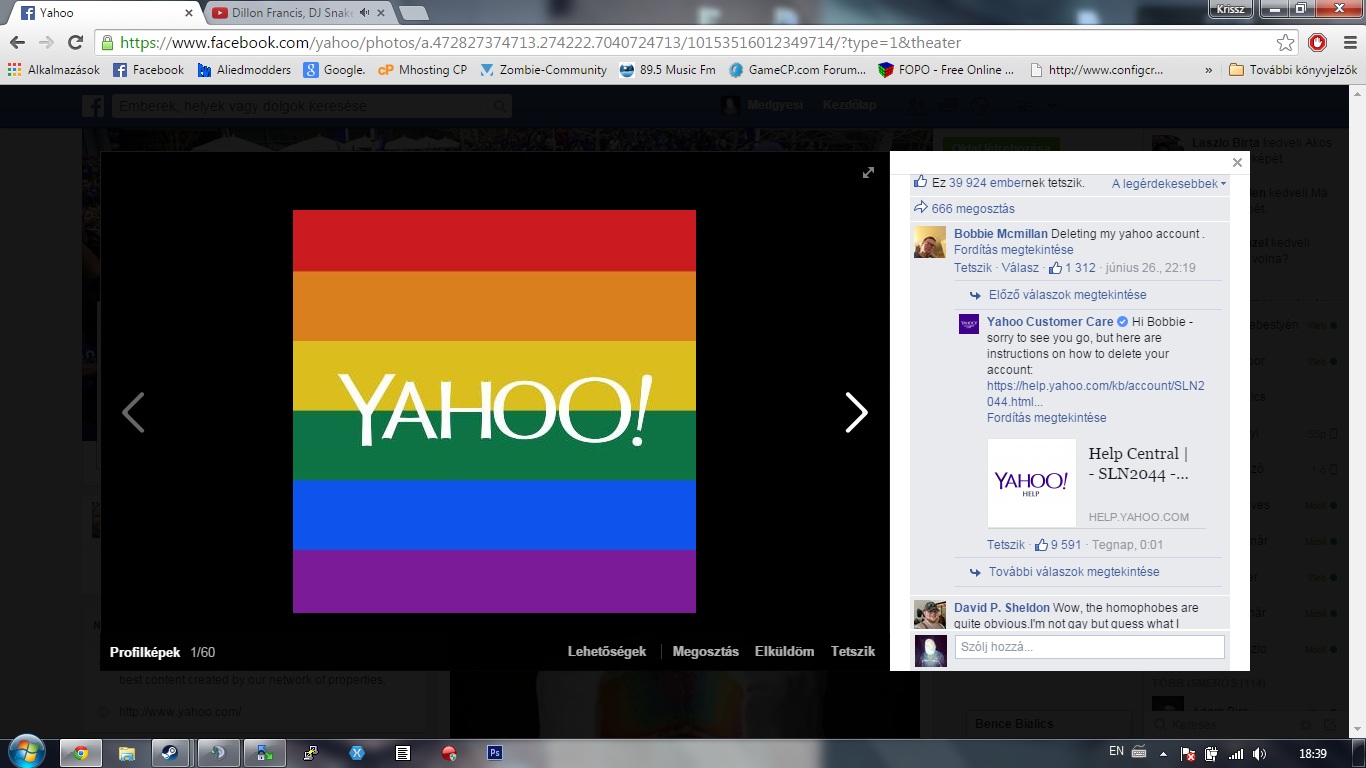Open the red Adblock extension icon
Image resolution: width=1366 pixels, height=768 pixels.
[x=1318, y=42]
